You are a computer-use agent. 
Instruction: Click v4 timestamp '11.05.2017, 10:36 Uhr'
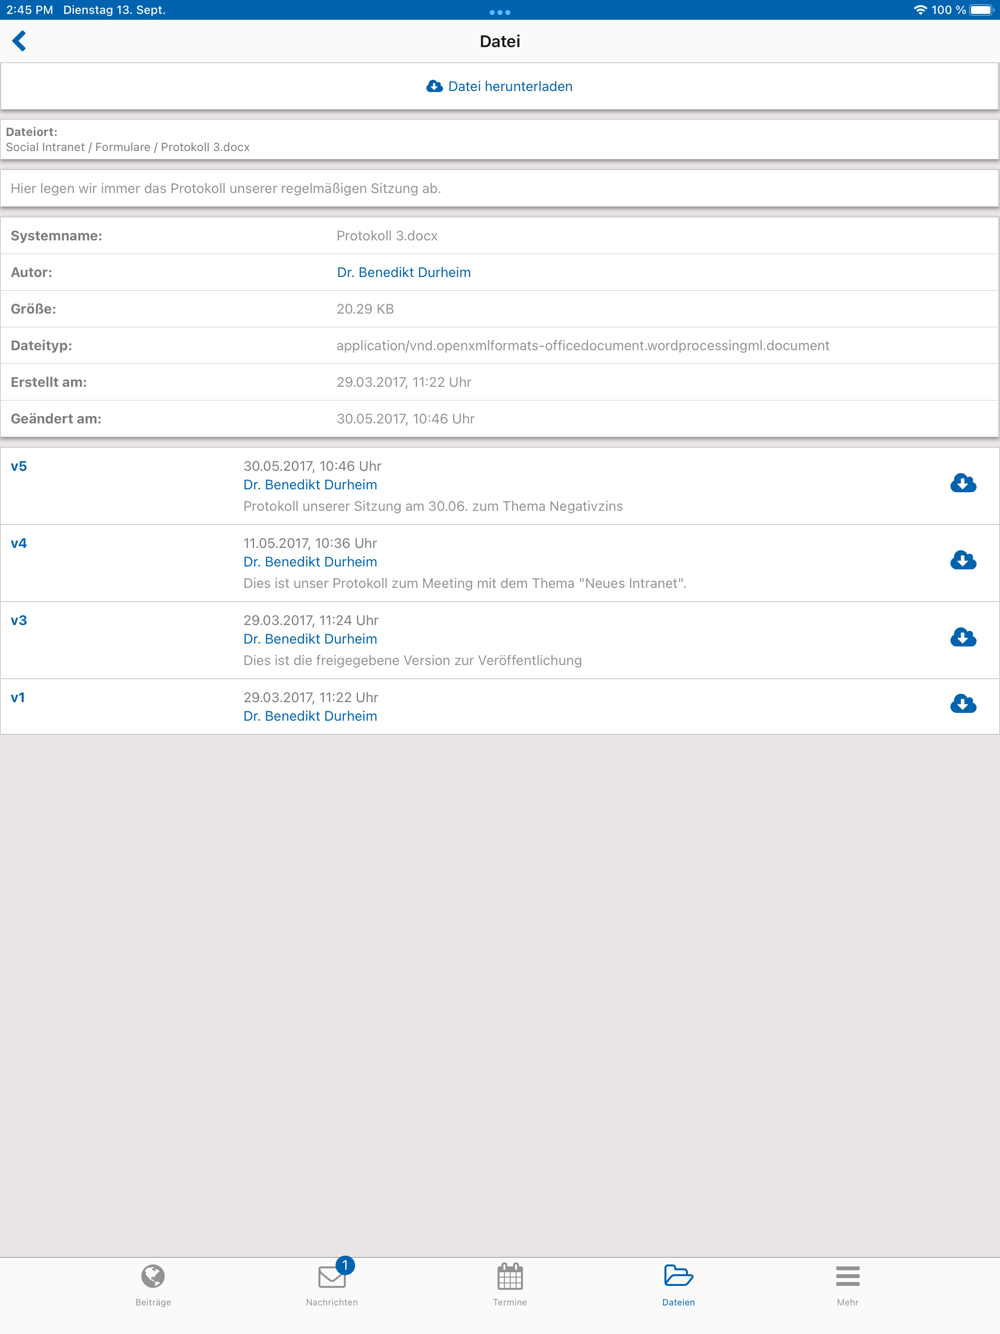point(310,543)
